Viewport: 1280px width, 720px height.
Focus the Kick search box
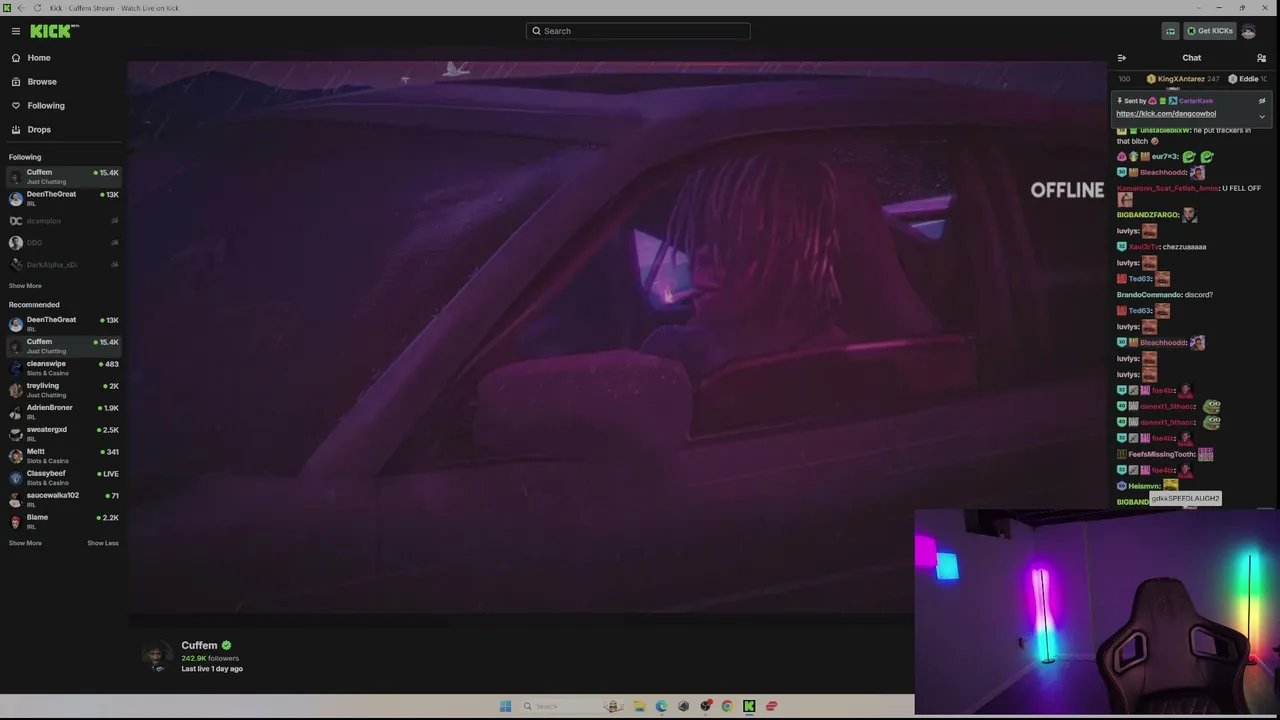(x=638, y=31)
